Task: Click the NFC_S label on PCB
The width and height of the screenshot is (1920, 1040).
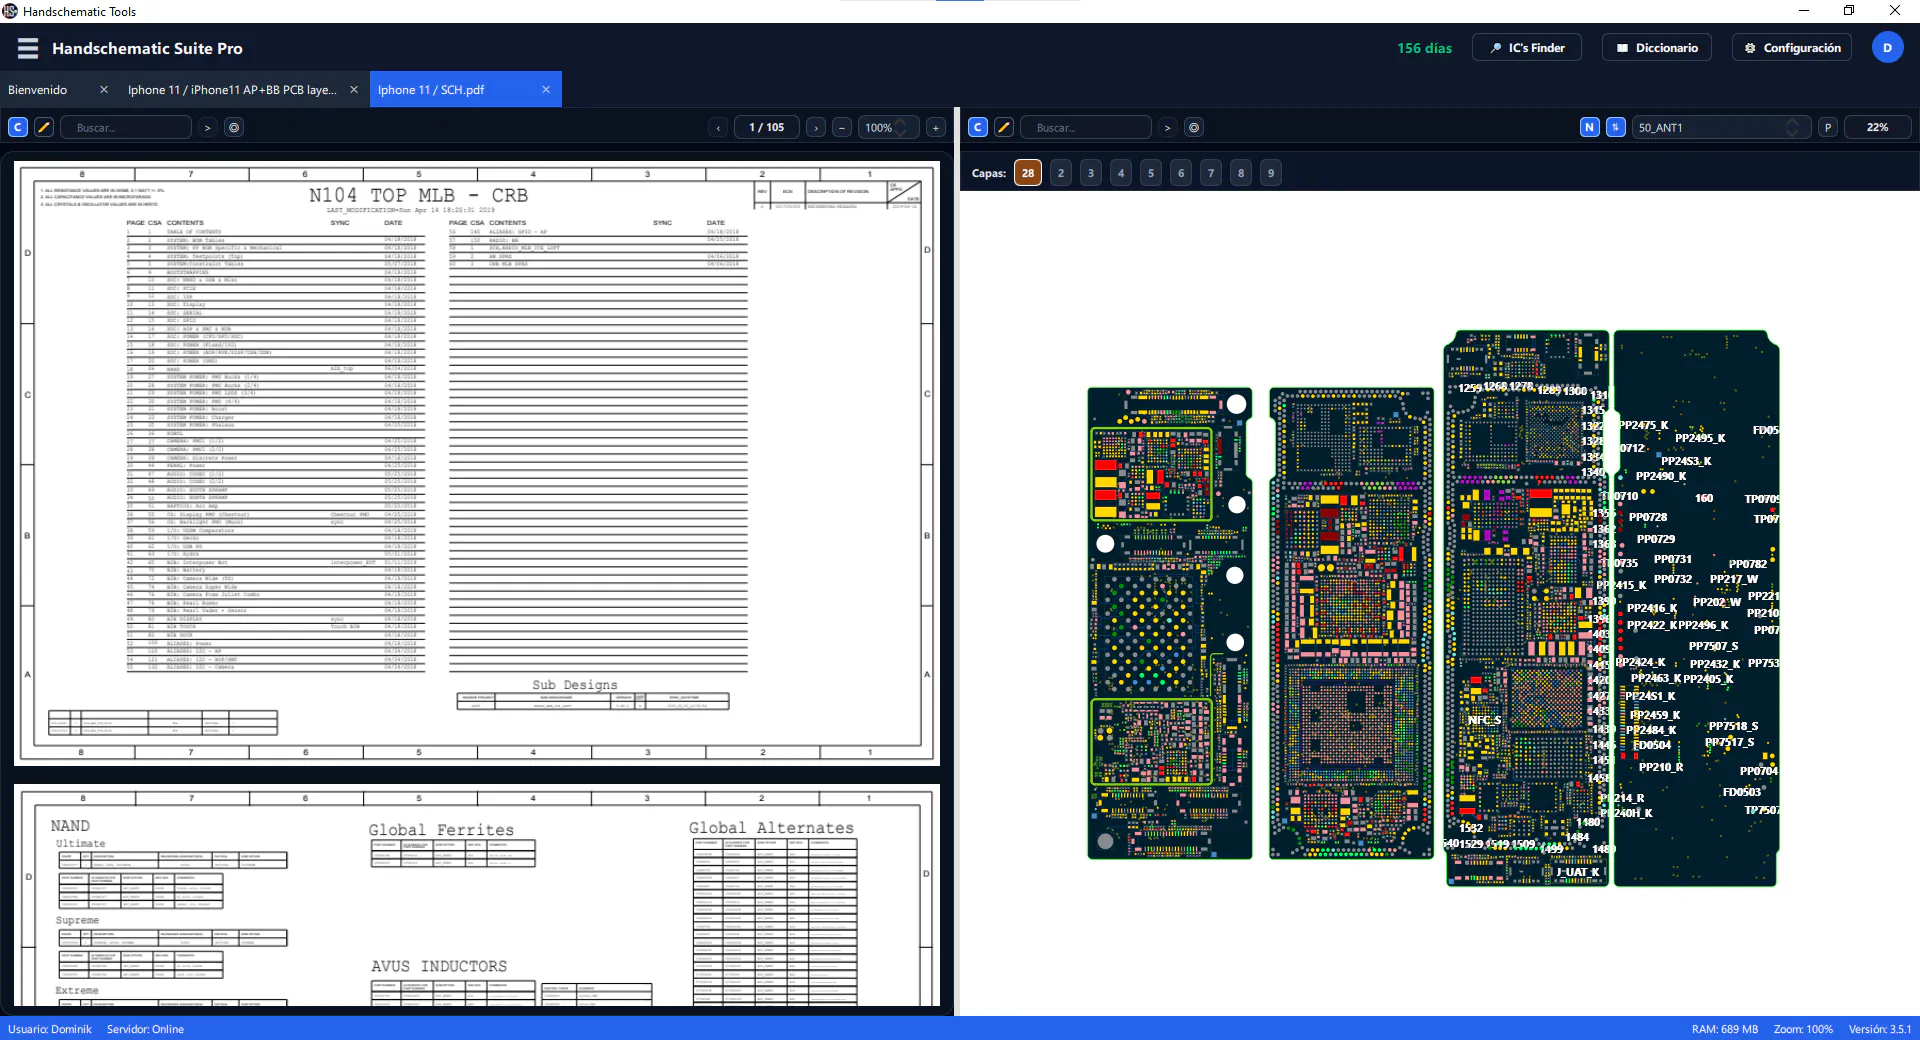Action: point(1484,720)
